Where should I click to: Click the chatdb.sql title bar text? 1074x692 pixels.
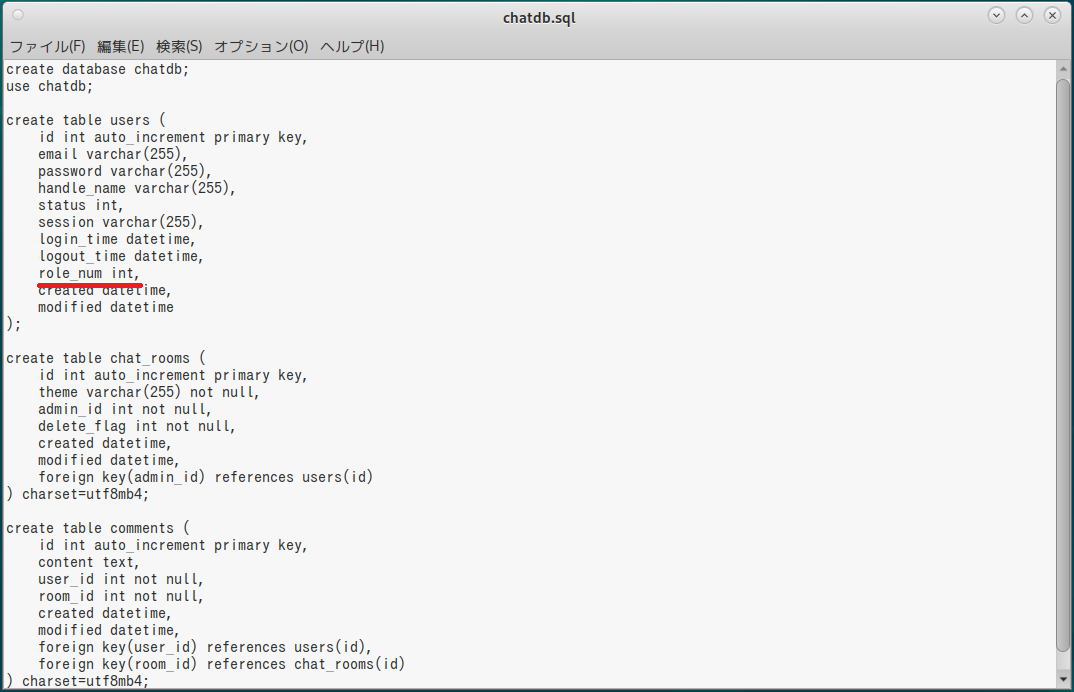pos(539,18)
